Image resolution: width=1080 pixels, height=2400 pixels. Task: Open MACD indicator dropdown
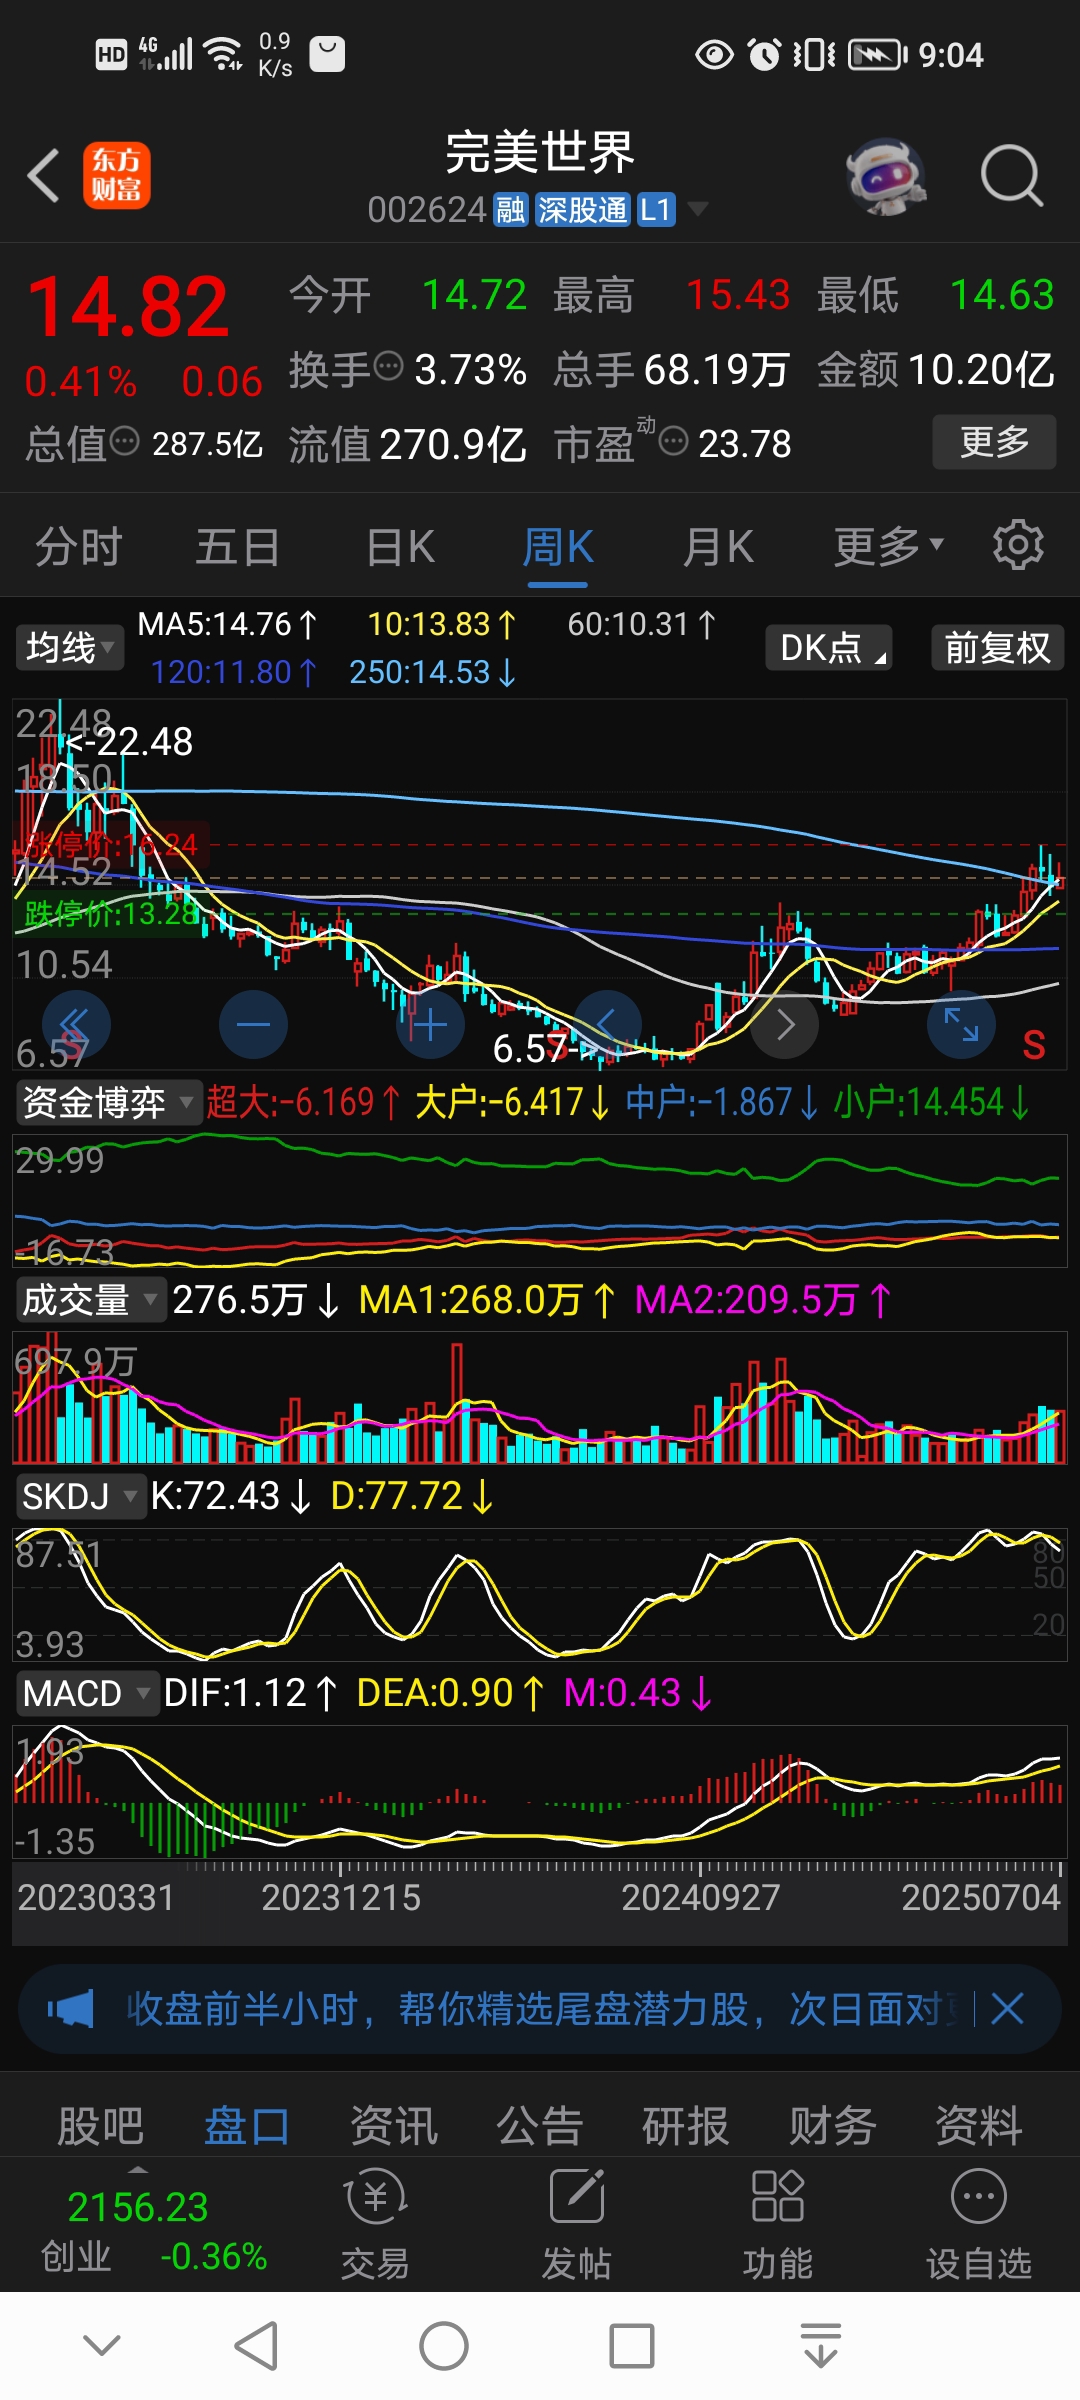coord(86,1694)
